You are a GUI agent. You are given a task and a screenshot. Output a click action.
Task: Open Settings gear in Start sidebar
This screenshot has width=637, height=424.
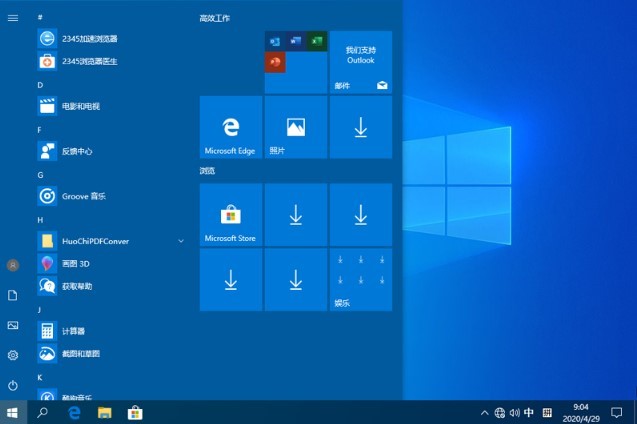click(13, 355)
